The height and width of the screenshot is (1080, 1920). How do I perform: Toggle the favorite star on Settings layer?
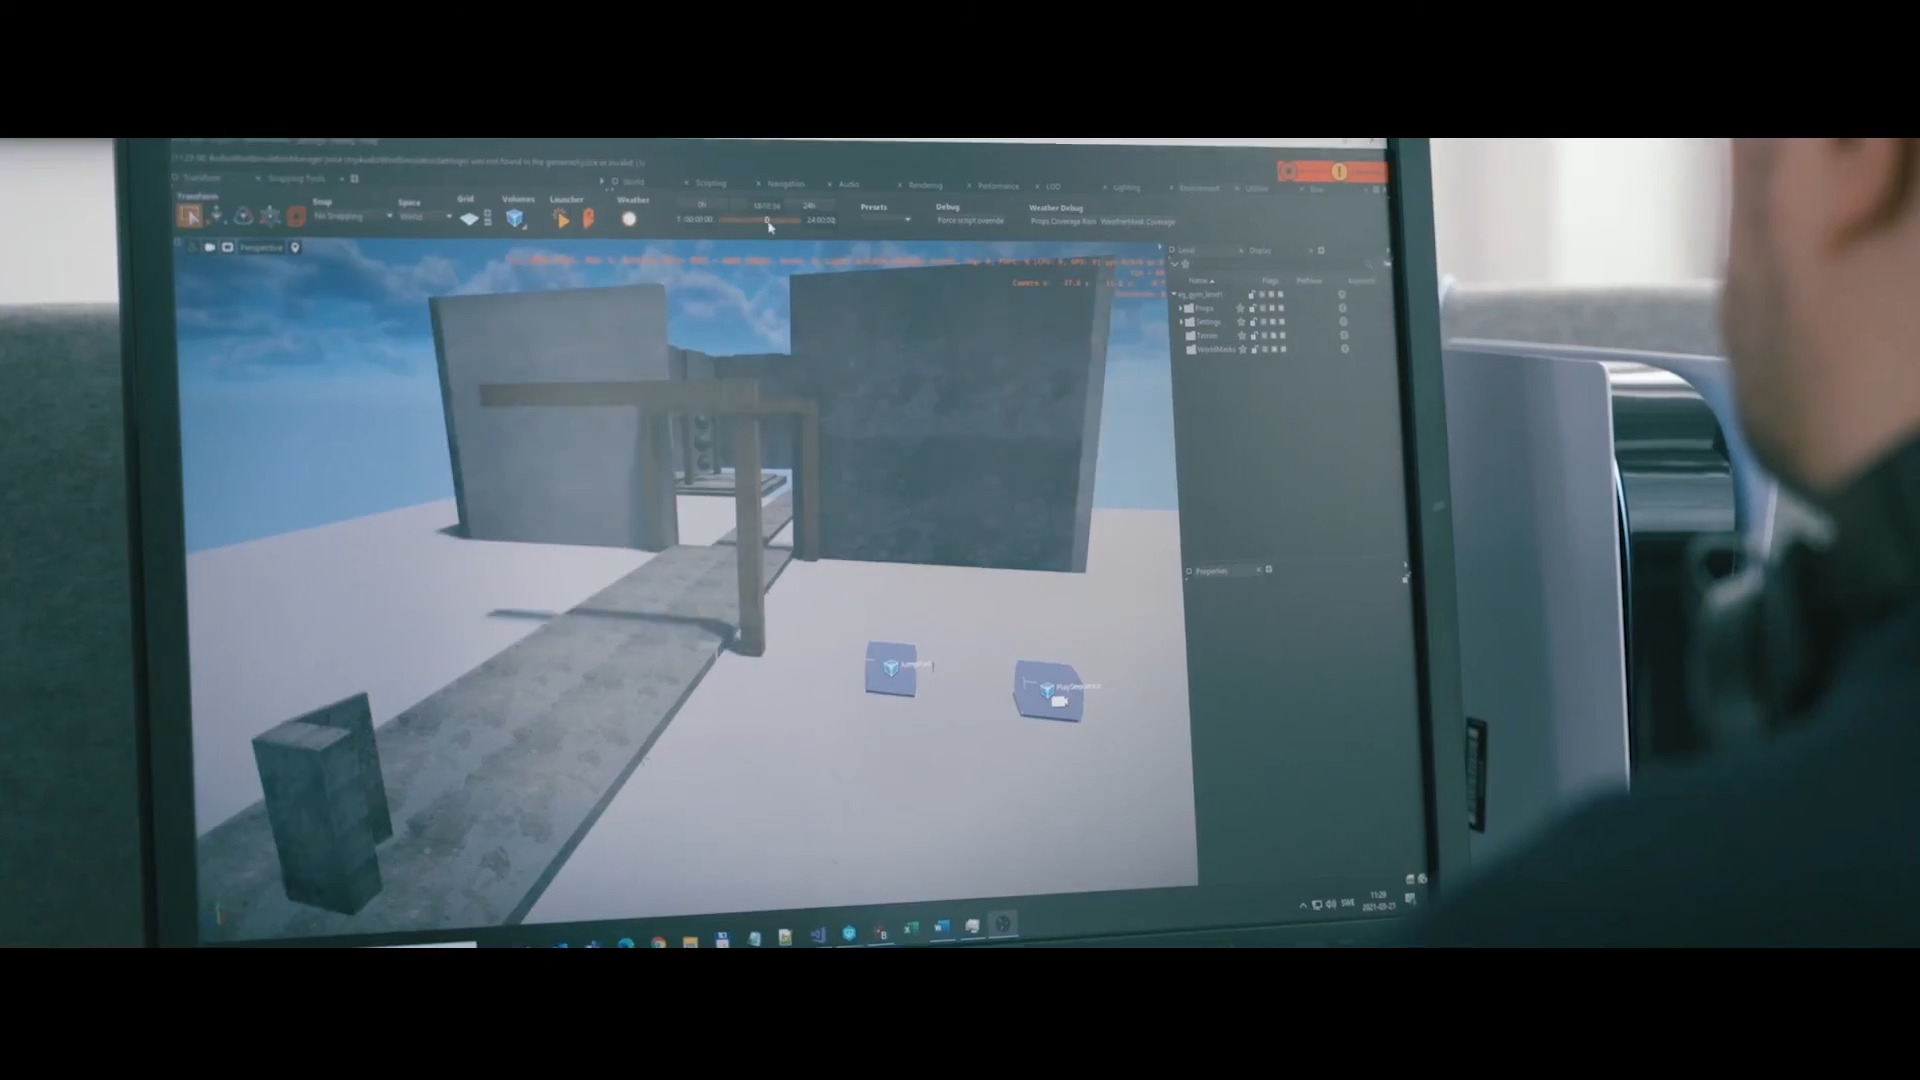click(1241, 322)
